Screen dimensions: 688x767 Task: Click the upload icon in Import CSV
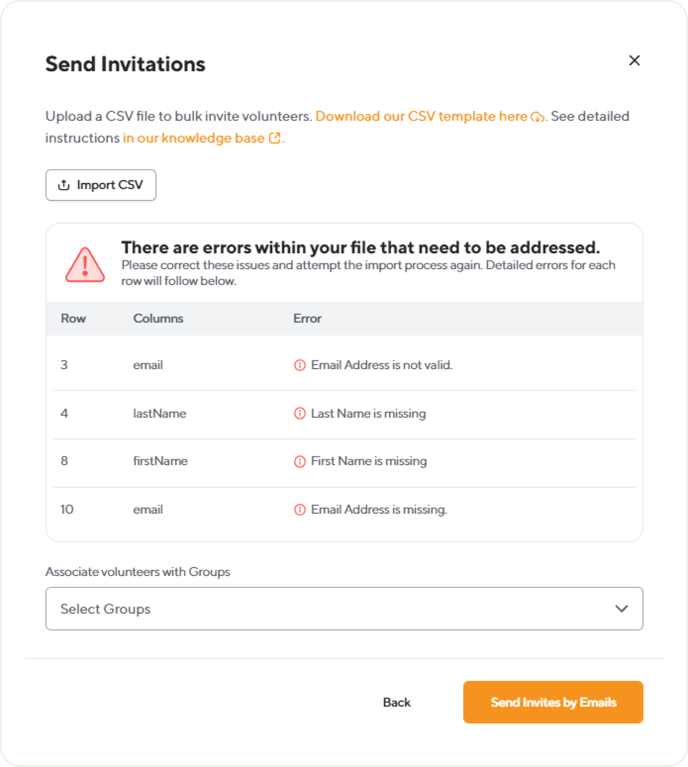point(64,185)
